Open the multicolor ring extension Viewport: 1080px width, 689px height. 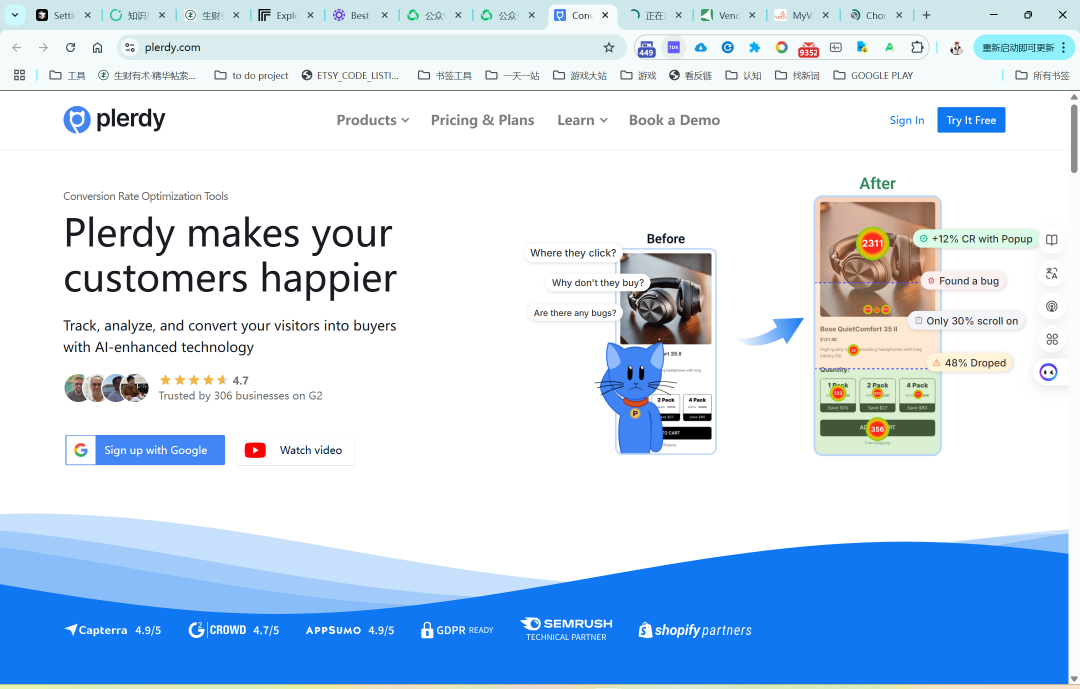[781, 48]
